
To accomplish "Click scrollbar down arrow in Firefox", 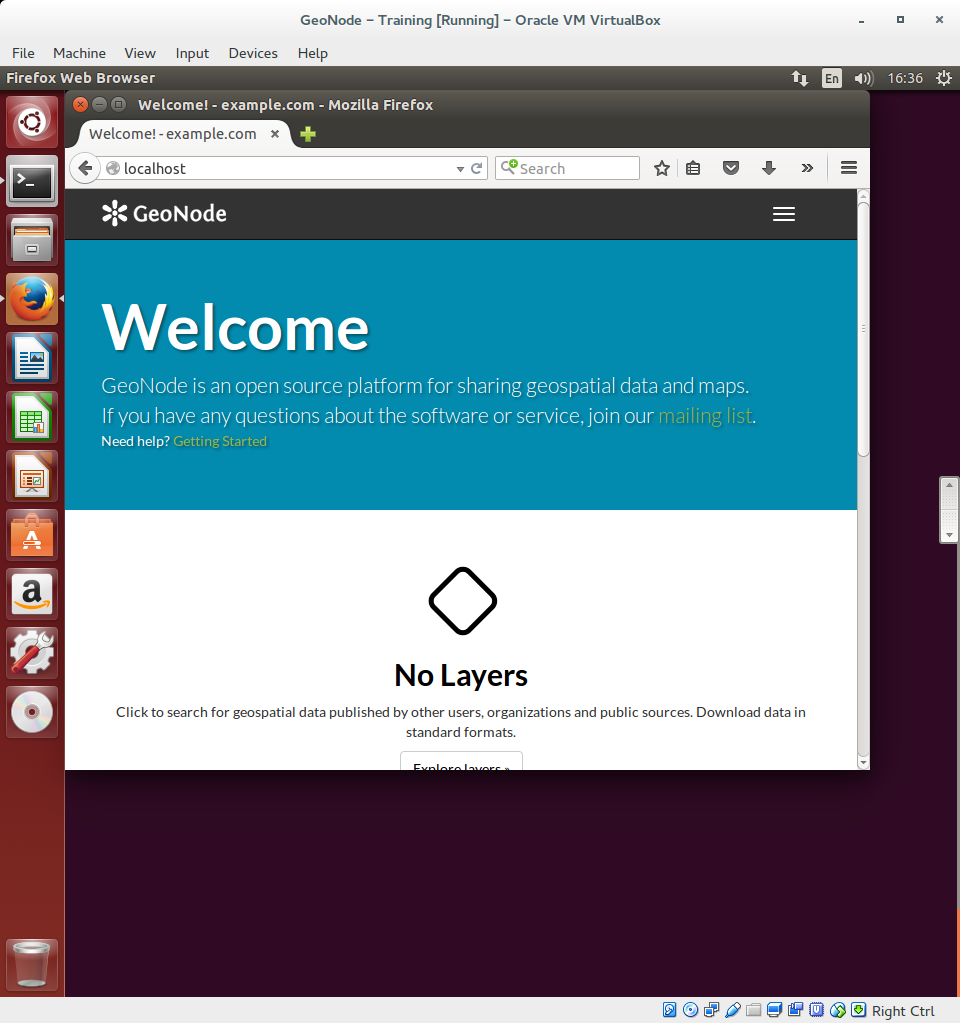I will coord(863,763).
